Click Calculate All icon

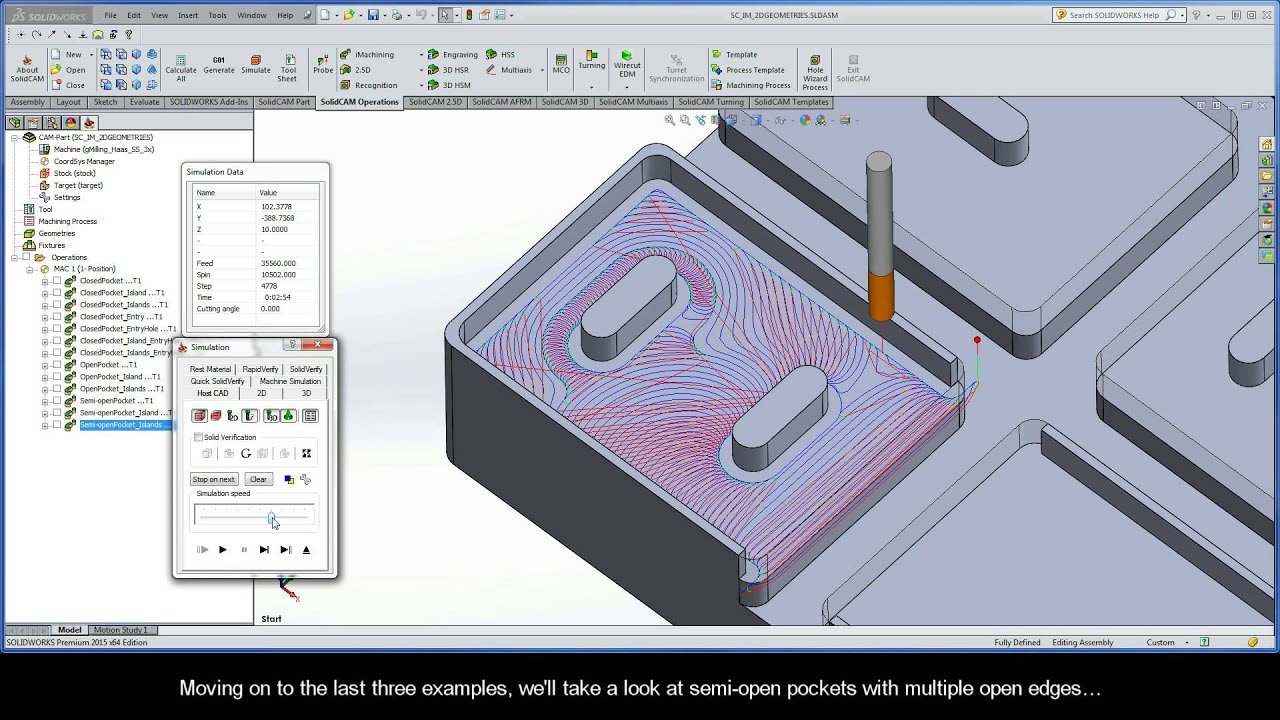181,68
